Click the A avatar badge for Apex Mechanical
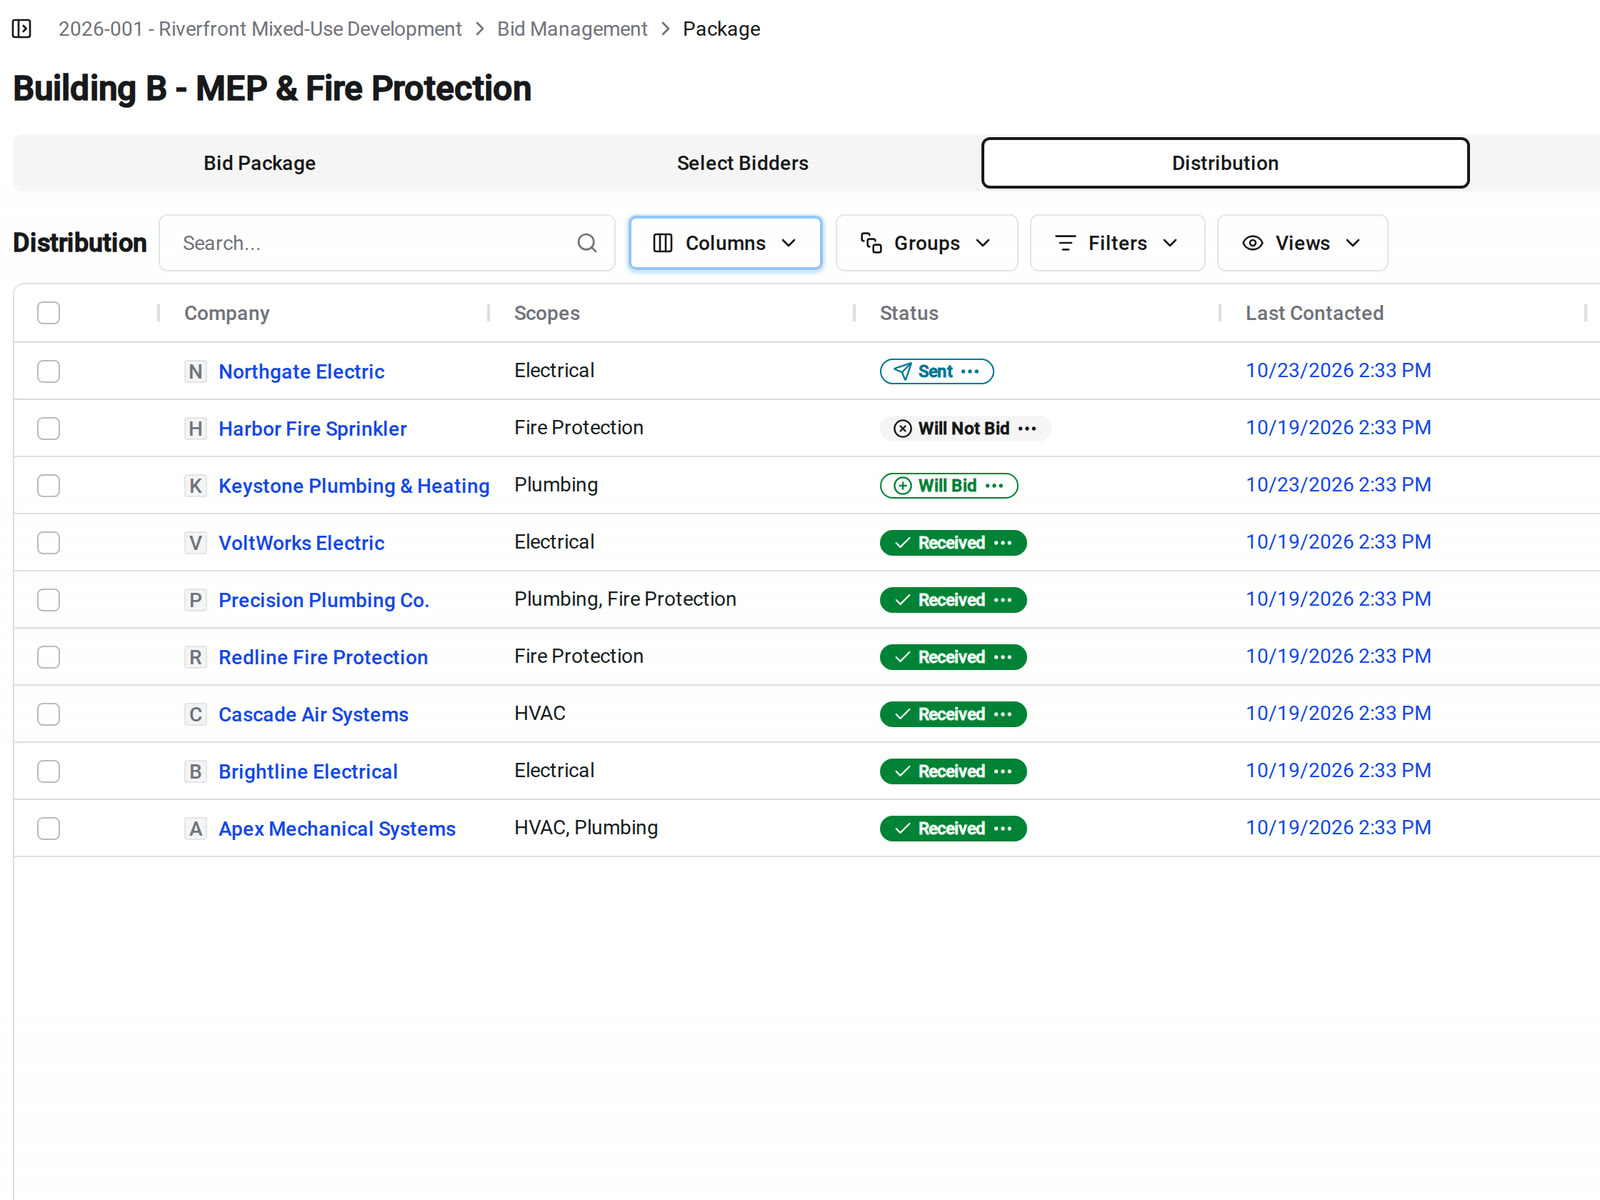The width and height of the screenshot is (1600, 1200). (196, 828)
